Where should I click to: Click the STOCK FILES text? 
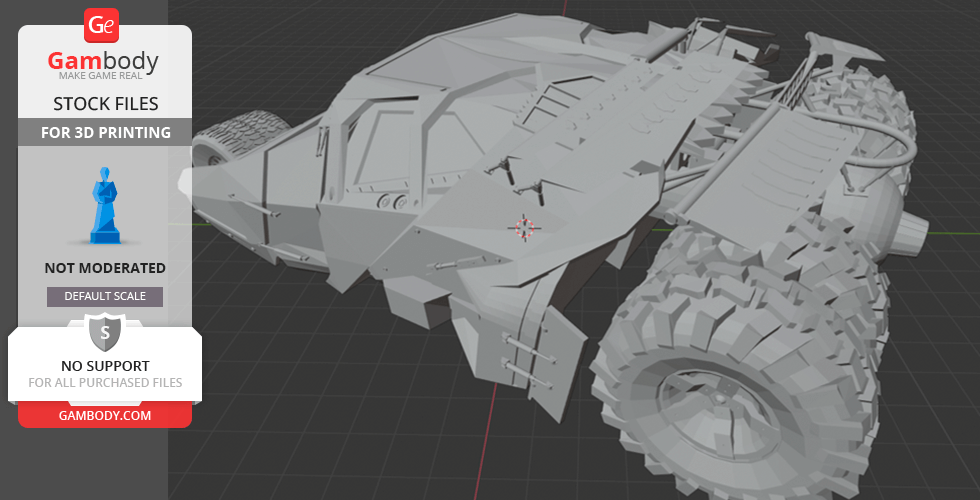pos(106,104)
